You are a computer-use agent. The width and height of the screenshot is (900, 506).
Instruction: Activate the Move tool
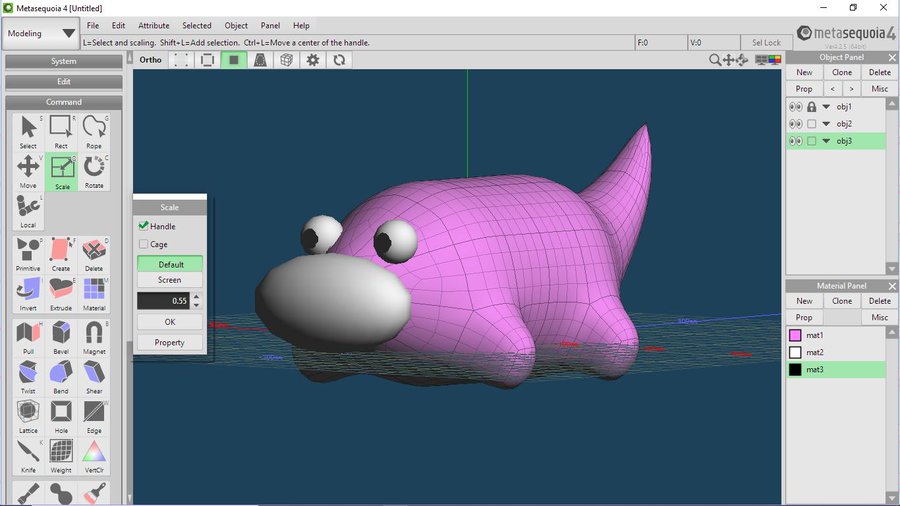(28, 172)
